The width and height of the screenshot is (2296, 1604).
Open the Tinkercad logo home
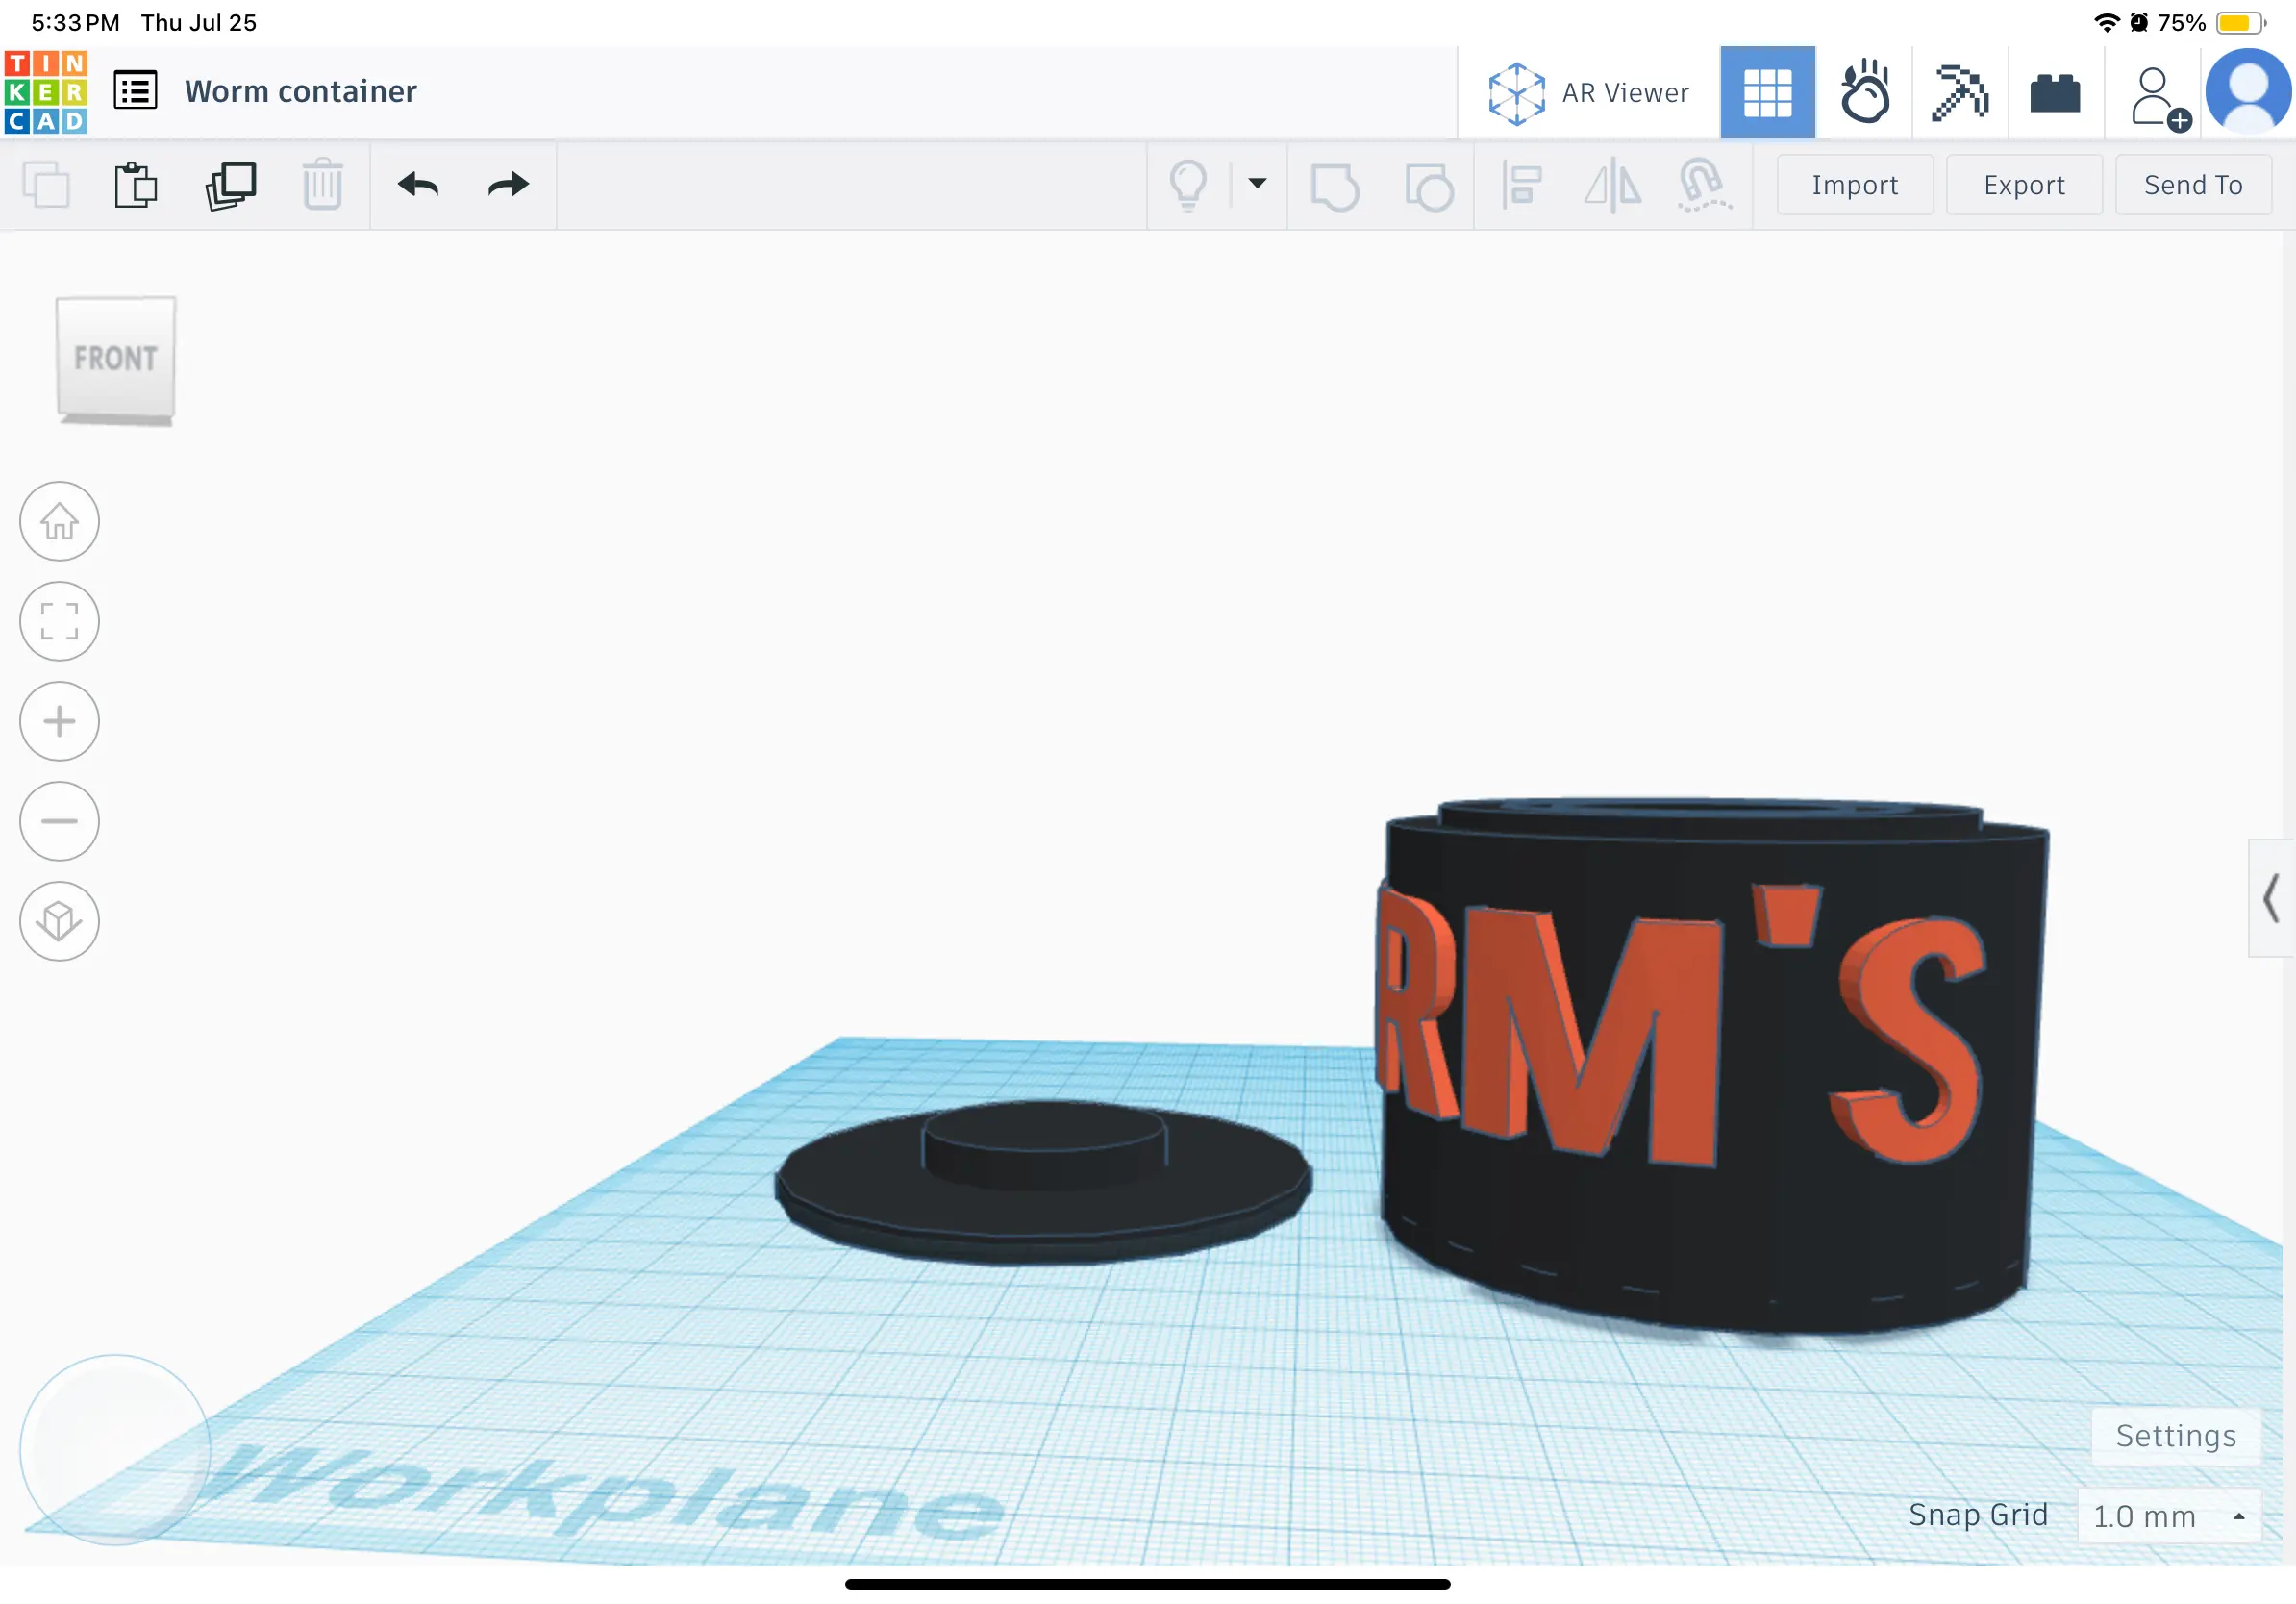click(x=46, y=92)
